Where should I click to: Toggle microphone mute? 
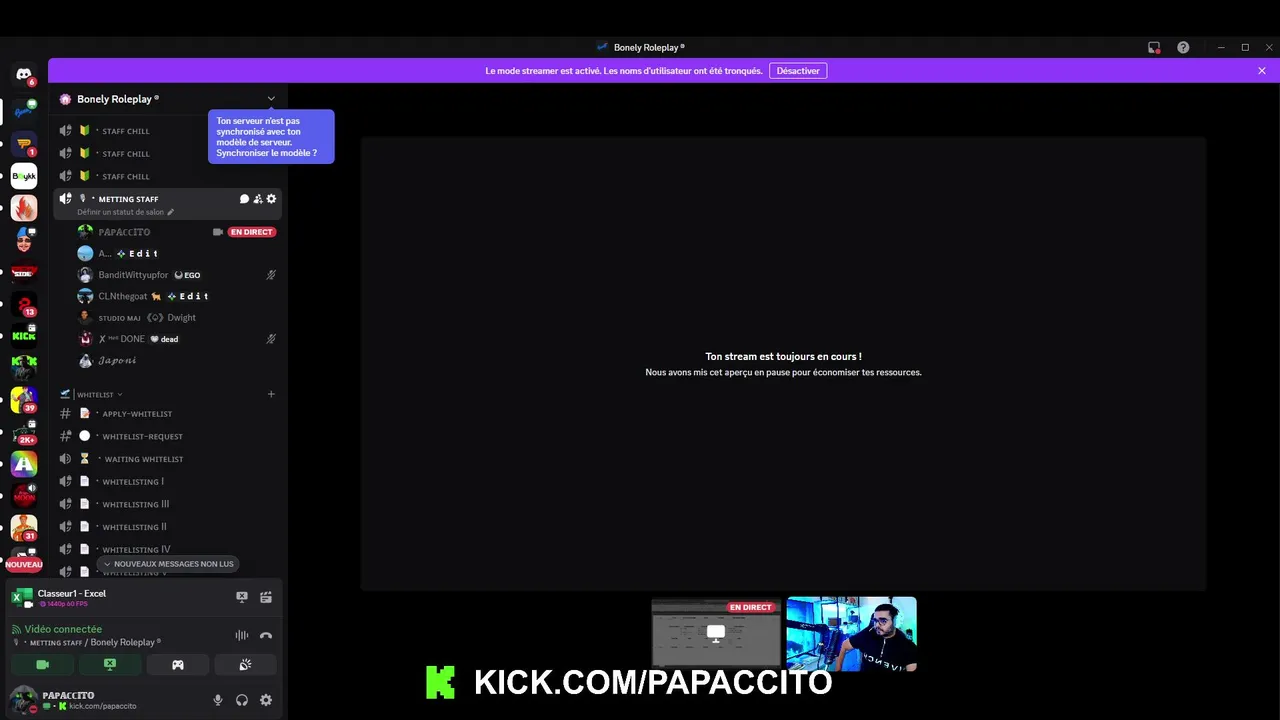[218, 700]
